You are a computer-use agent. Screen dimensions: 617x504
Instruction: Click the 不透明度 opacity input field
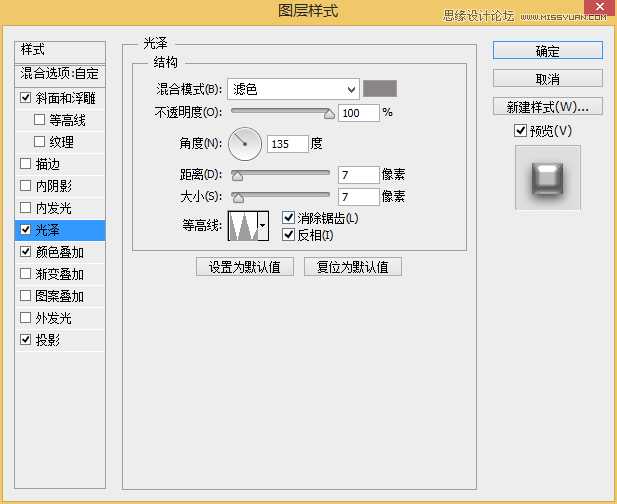tap(358, 113)
